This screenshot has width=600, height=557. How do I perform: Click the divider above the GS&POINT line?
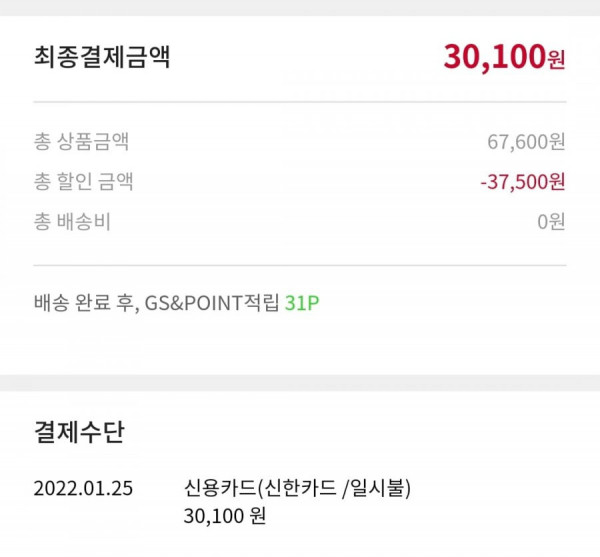(300, 265)
